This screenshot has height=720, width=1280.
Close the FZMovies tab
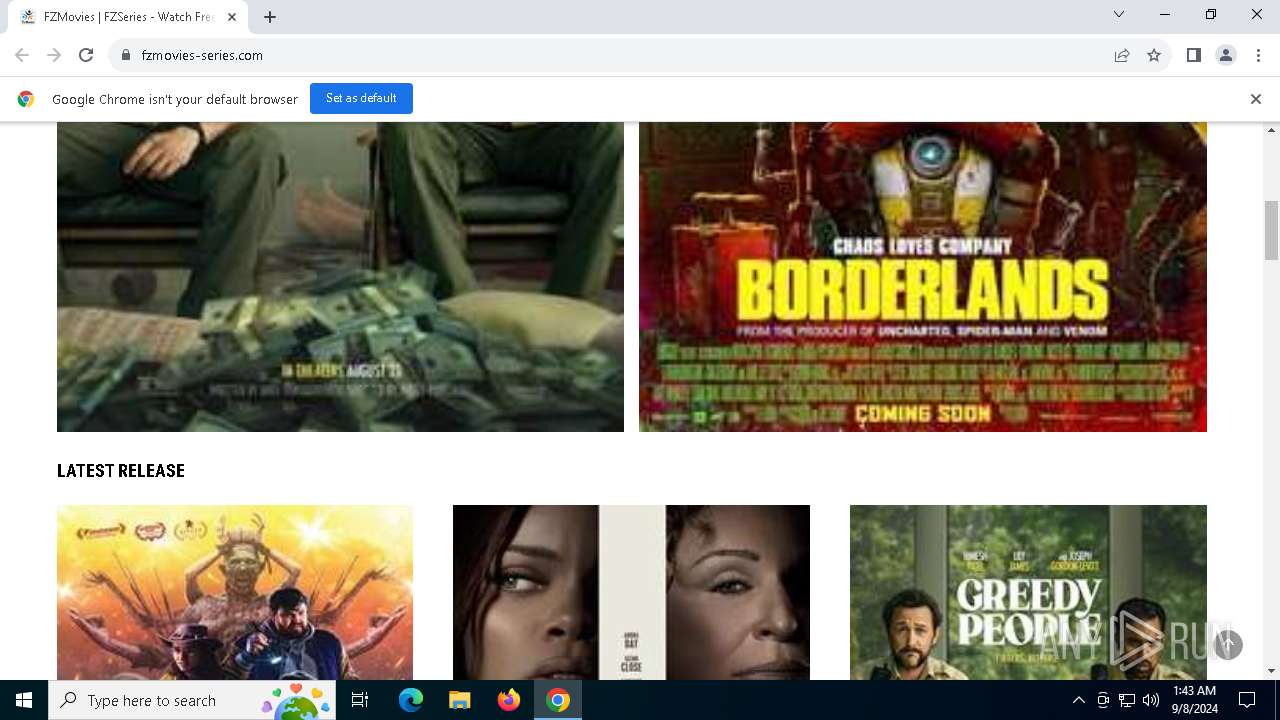[232, 17]
